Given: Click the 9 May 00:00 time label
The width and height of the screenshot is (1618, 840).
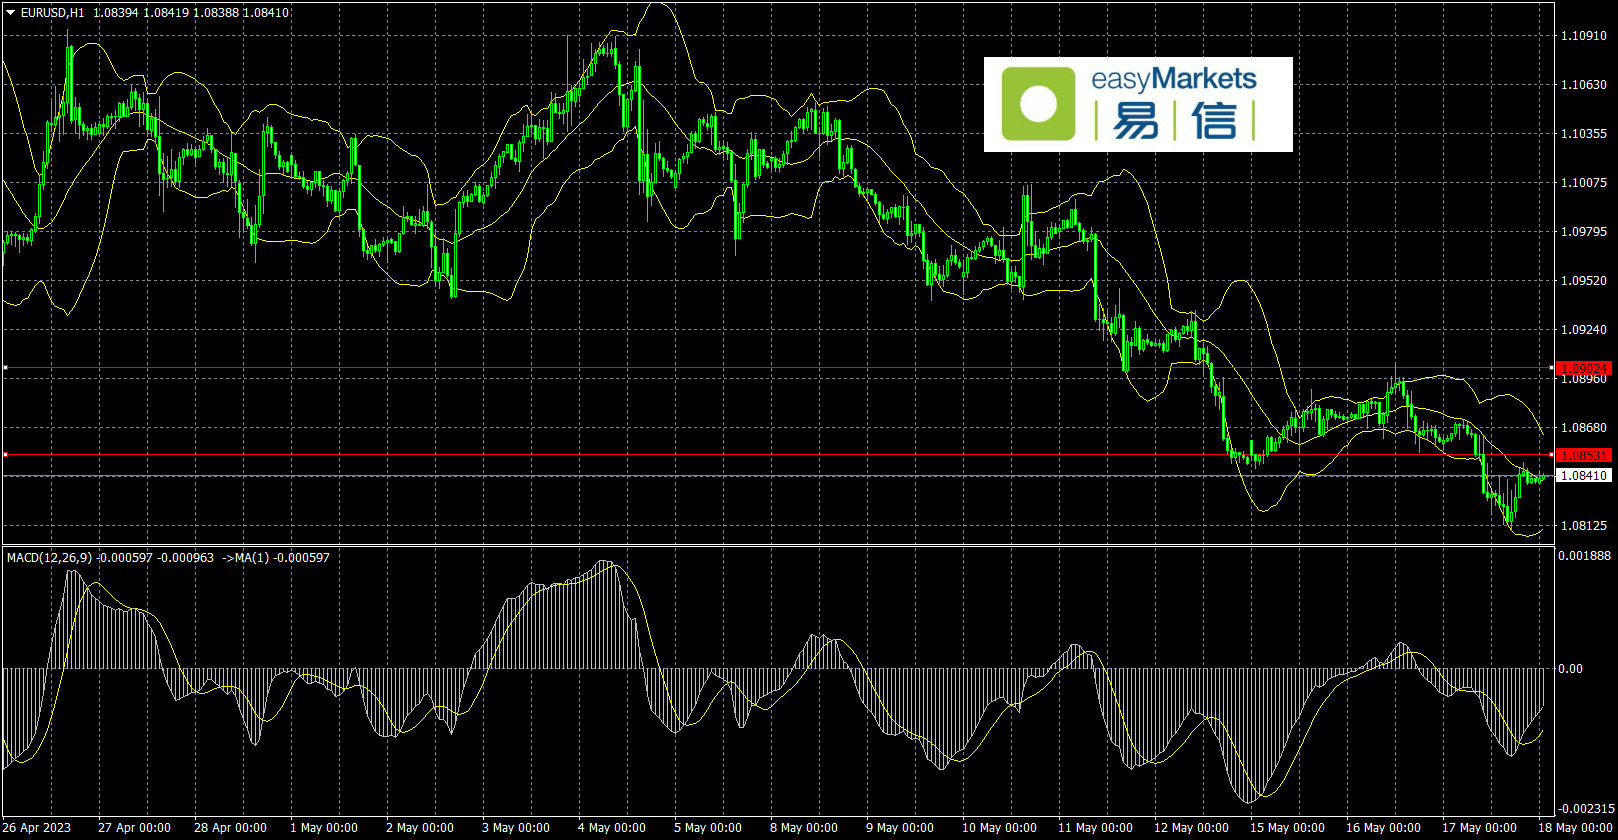Looking at the screenshot, I should click(900, 828).
